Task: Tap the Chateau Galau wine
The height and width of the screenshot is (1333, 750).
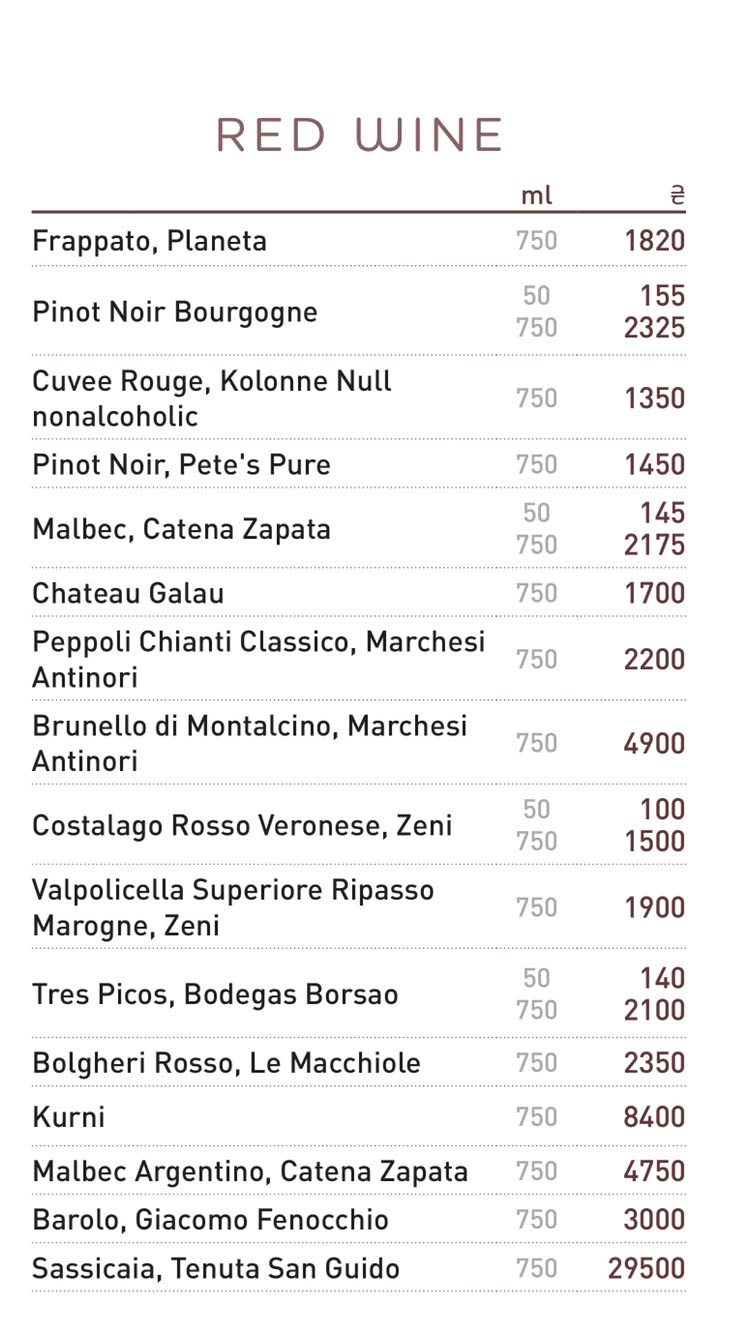Action: (x=358, y=593)
